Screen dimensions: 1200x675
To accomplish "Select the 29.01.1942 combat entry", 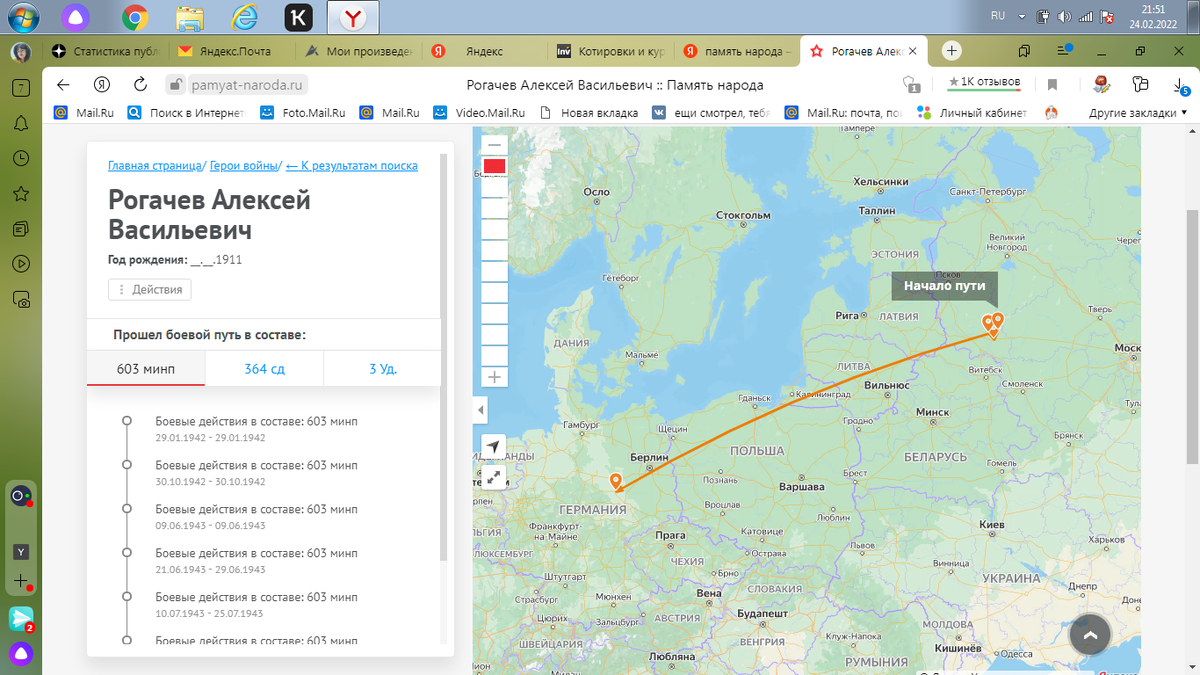I will click(x=256, y=429).
